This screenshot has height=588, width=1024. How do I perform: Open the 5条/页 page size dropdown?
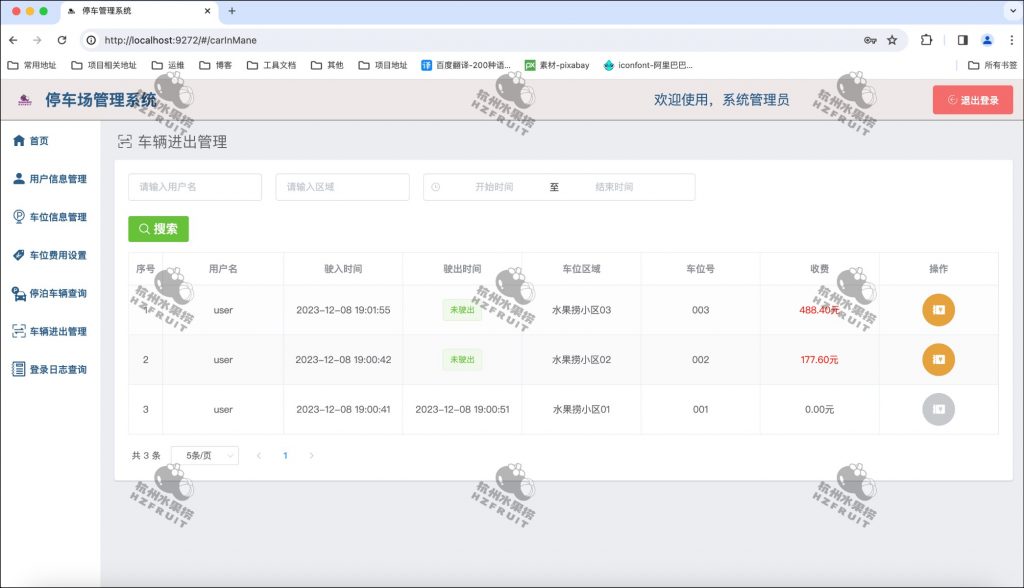[x=203, y=455]
